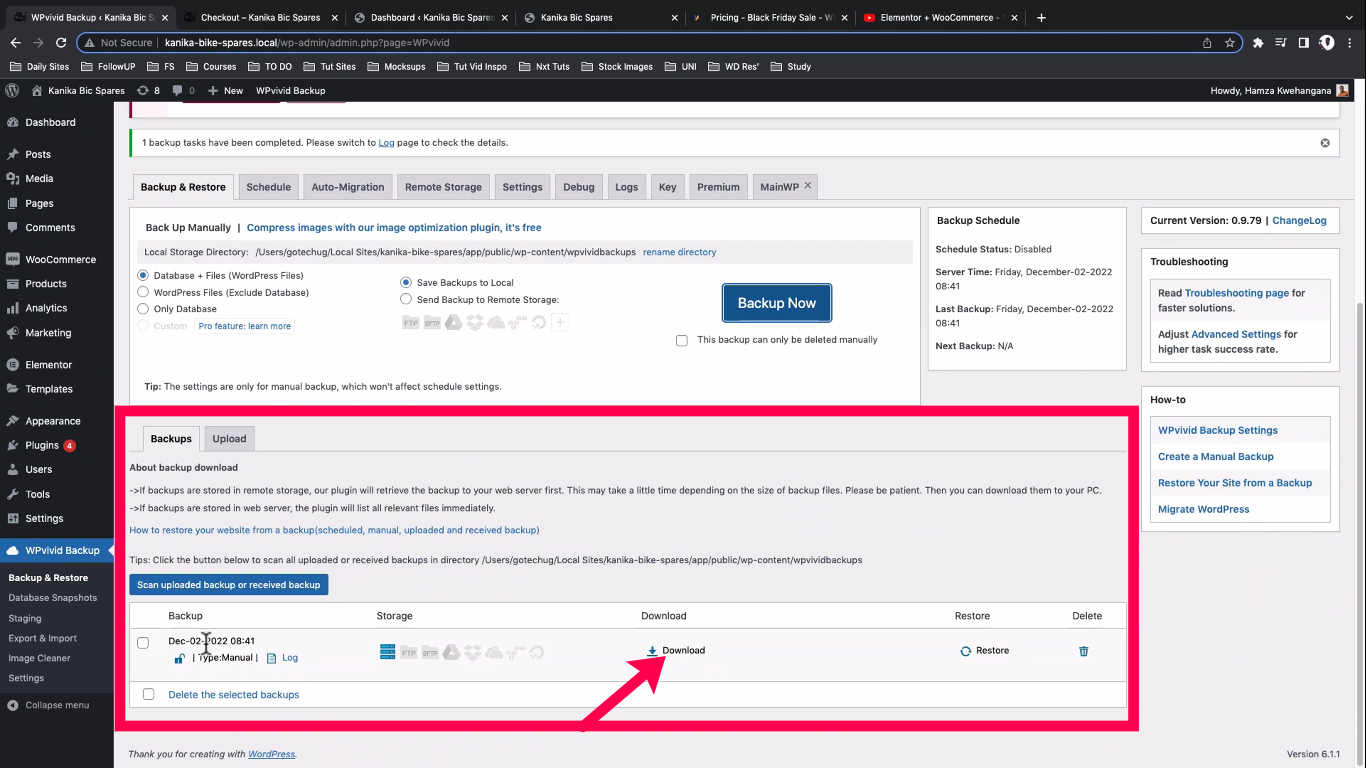Click the WordPress logo in the admin bar
1366x768 pixels.
13,90
